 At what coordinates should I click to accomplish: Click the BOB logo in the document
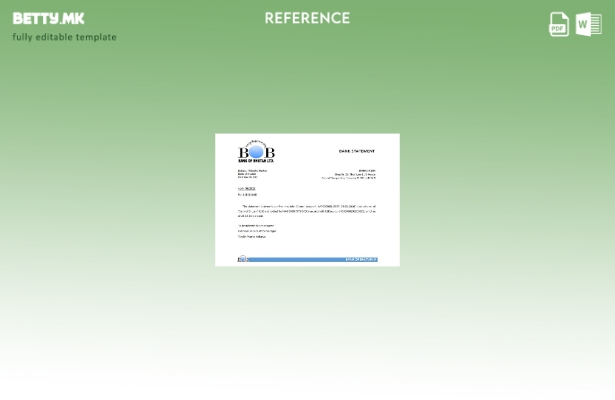click(x=256, y=151)
